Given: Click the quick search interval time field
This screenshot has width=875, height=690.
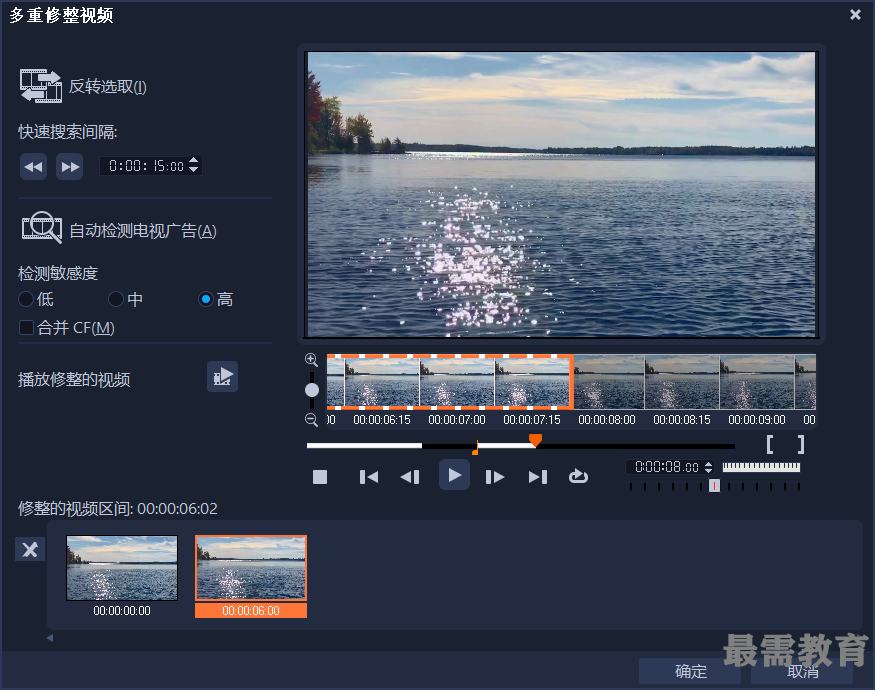Looking at the screenshot, I should pos(146,166).
